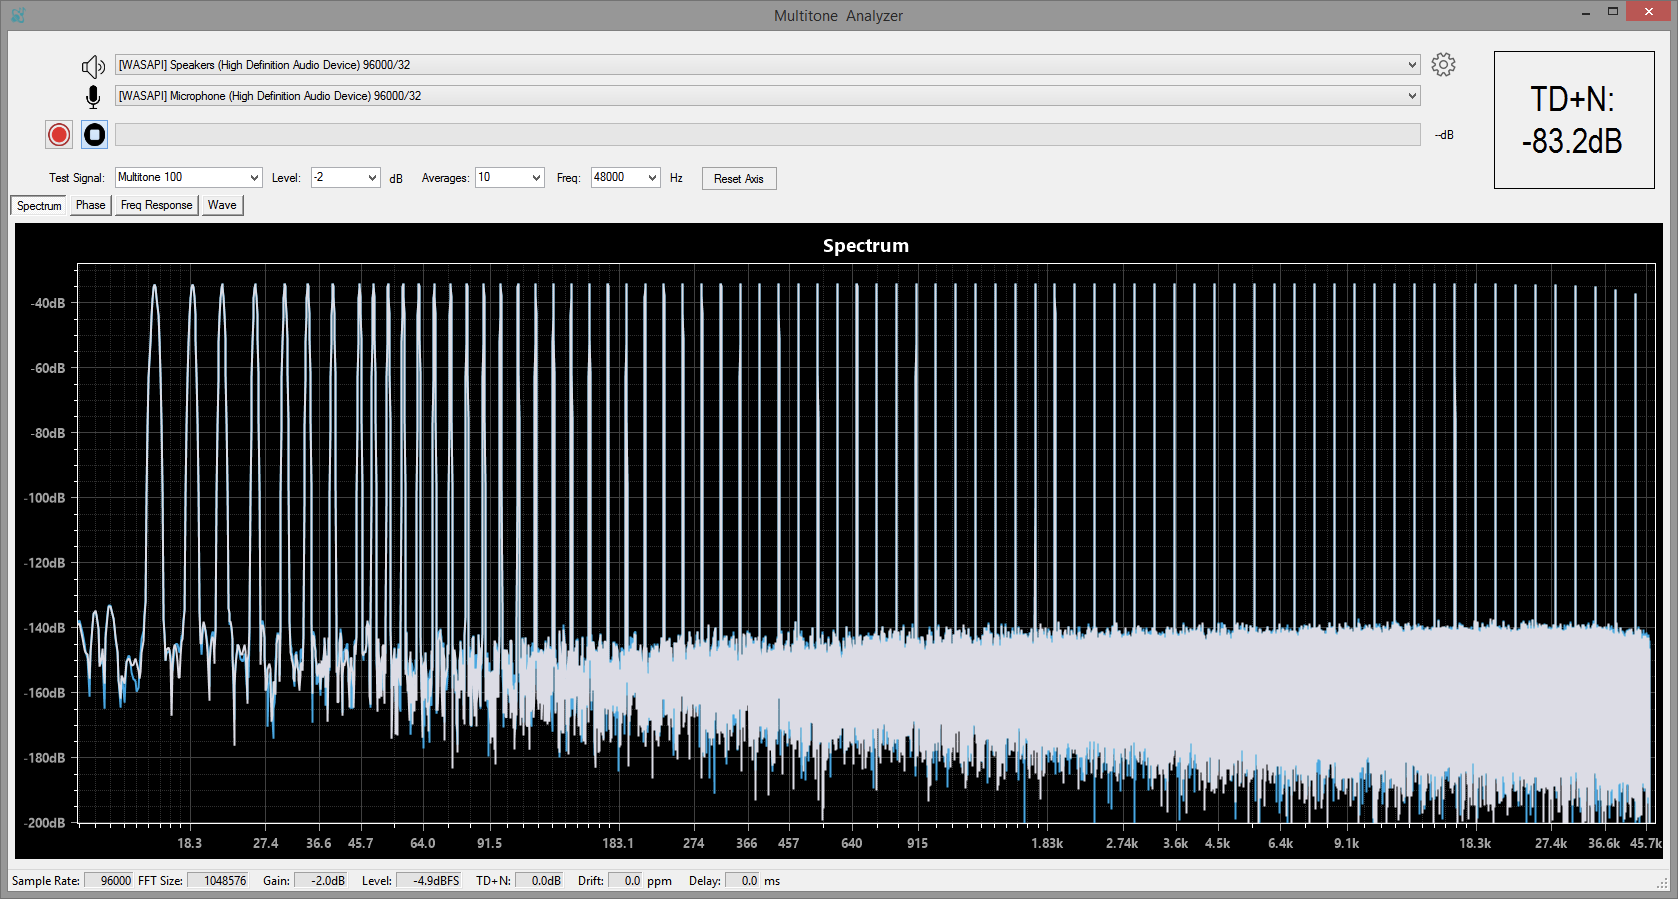Viewport: 1678px width, 899px height.
Task: Switch to the Phase tab
Action: pos(90,205)
